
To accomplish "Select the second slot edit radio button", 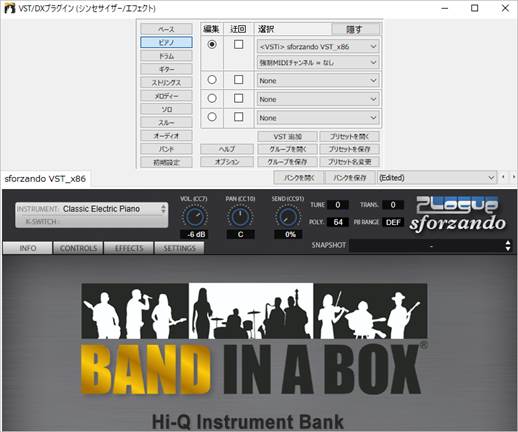I will pos(212,80).
